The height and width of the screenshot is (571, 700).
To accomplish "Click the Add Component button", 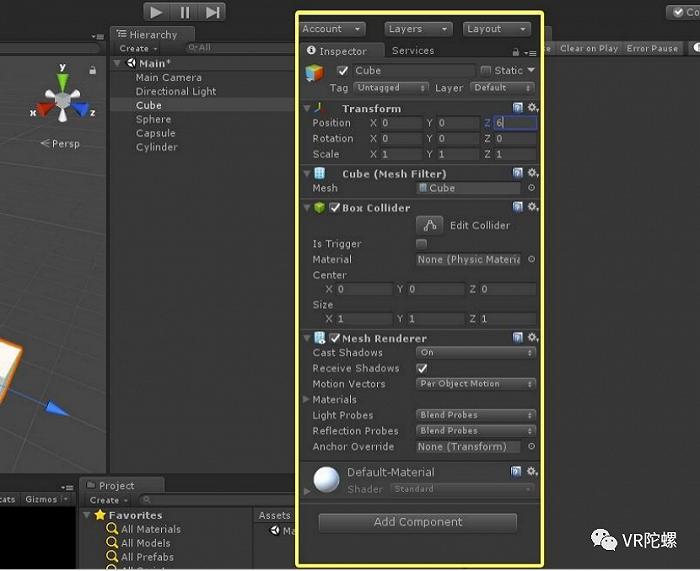I will coord(418,522).
